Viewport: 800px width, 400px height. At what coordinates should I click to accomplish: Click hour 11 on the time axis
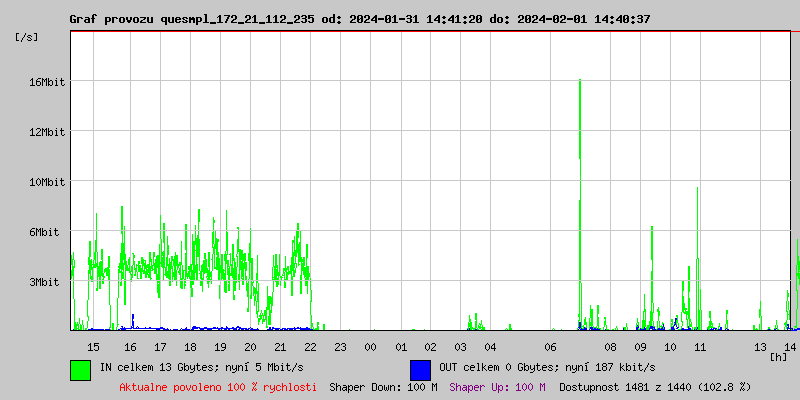coord(700,346)
